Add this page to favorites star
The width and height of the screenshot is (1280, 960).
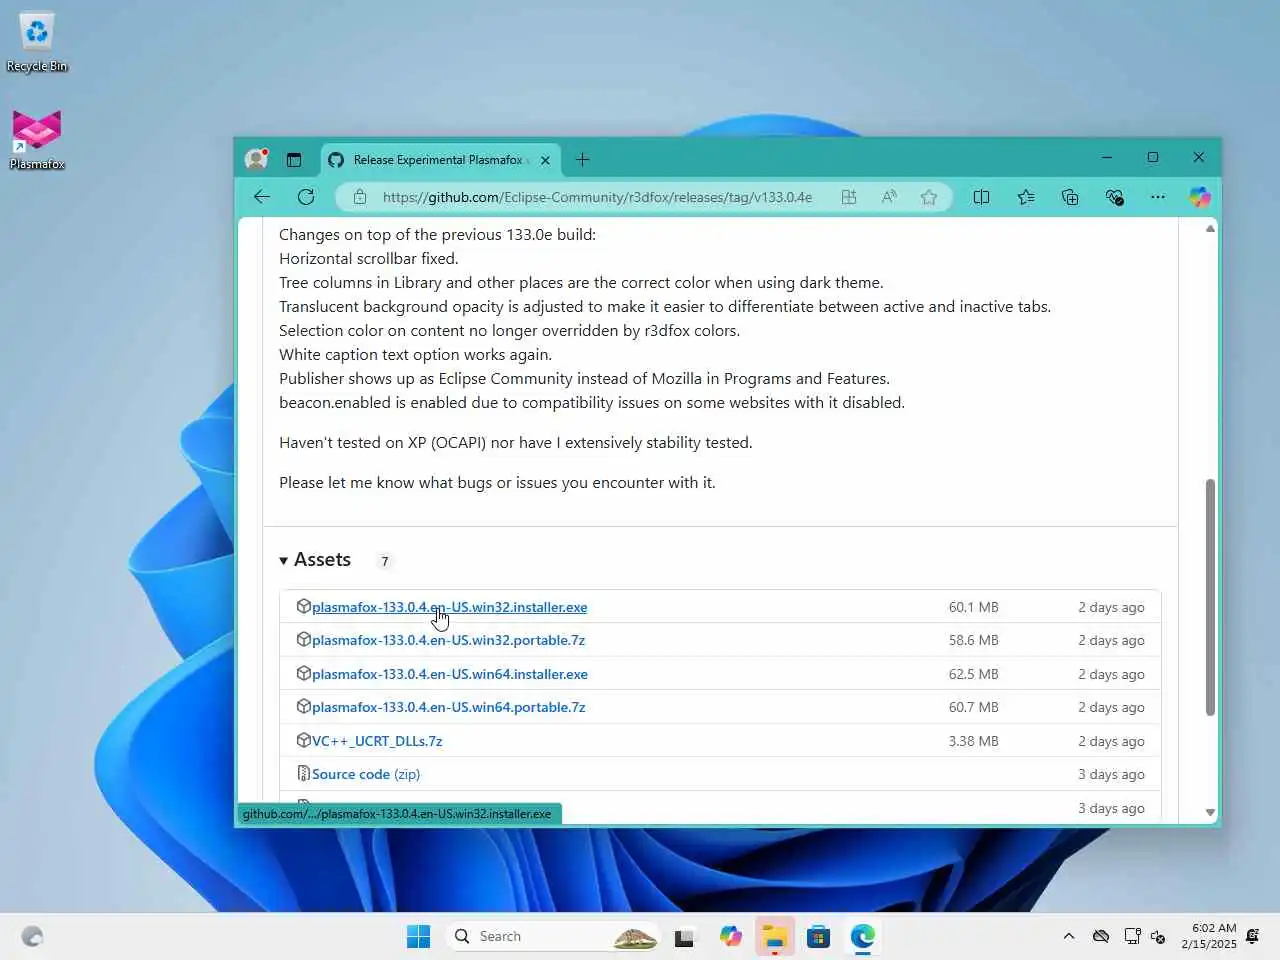pyautogui.click(x=929, y=197)
